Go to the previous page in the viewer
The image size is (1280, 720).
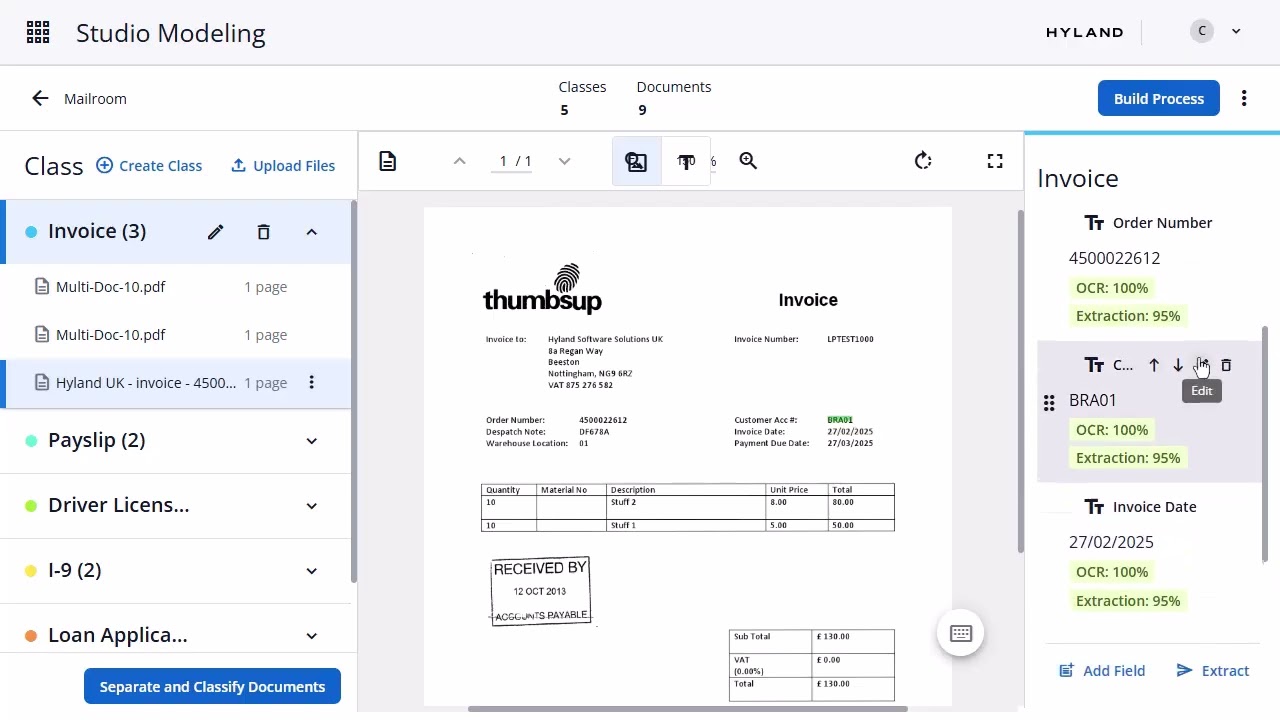[459, 161]
